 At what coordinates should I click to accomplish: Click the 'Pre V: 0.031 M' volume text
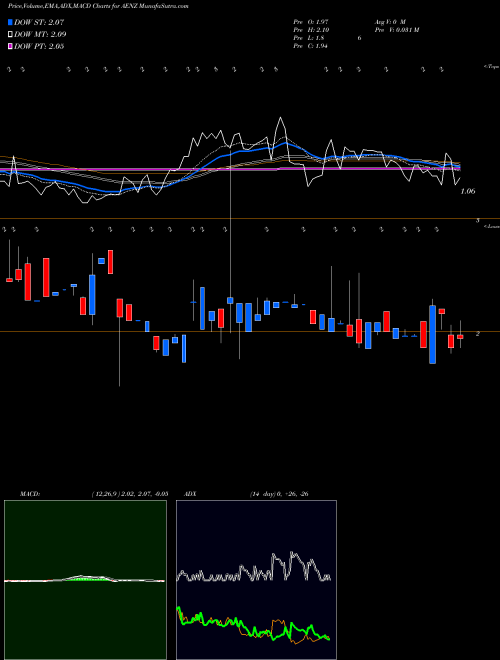pos(397,30)
